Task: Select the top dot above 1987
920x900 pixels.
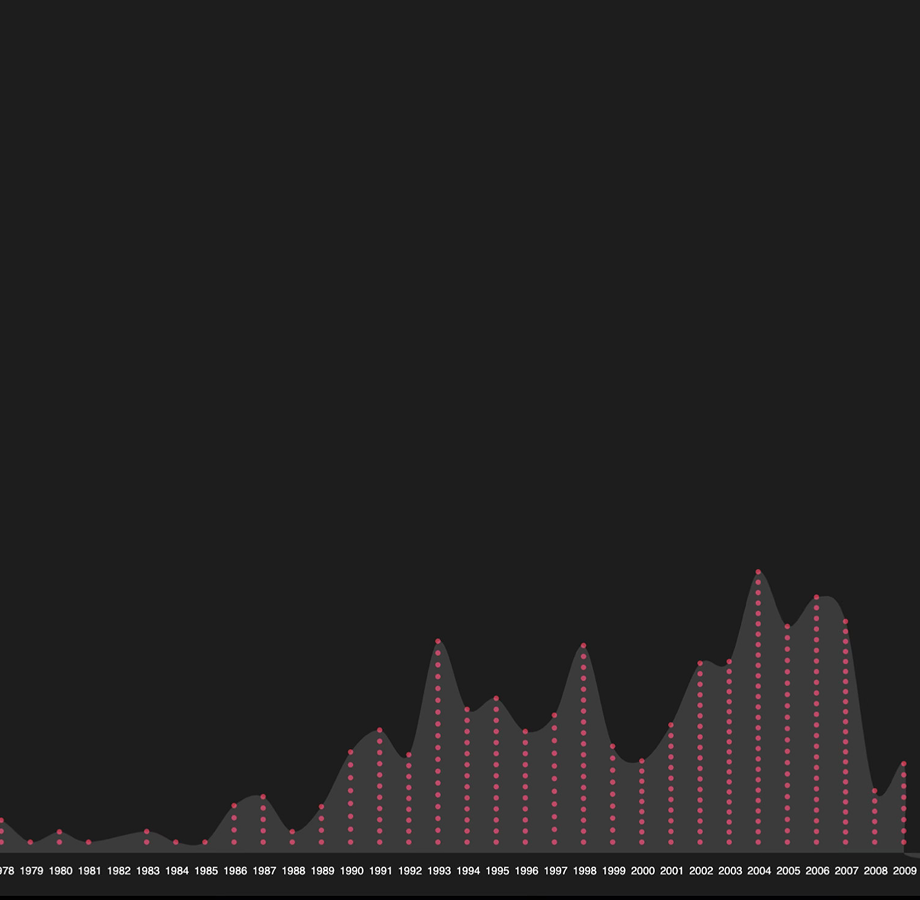Action: pos(263,797)
